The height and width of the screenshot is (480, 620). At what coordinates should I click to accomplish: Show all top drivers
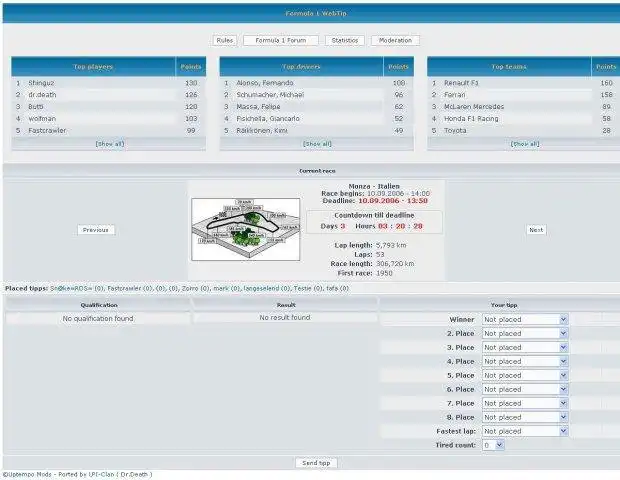coord(317,144)
